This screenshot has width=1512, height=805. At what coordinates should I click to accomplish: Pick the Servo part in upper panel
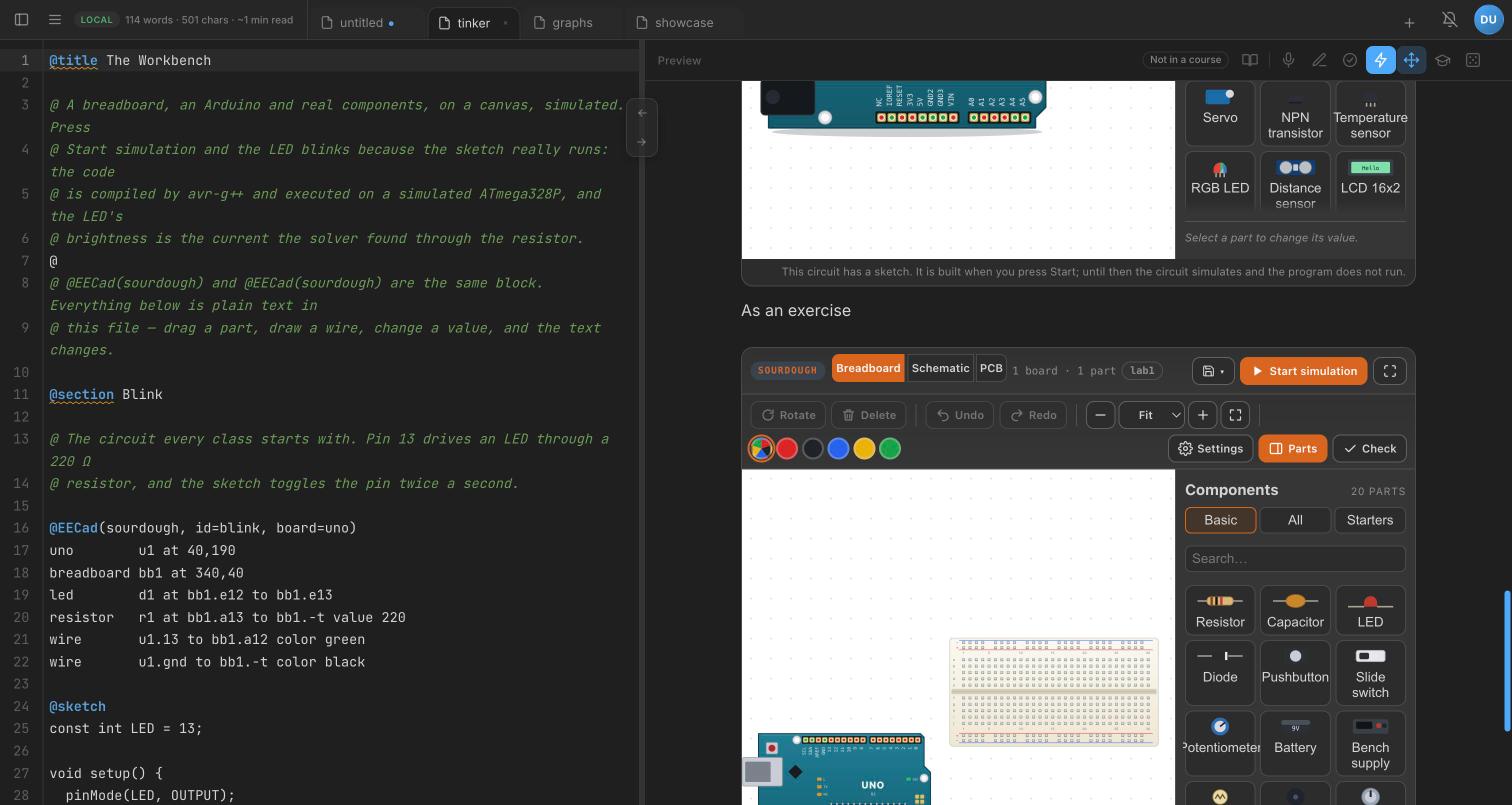[x=1220, y=113]
